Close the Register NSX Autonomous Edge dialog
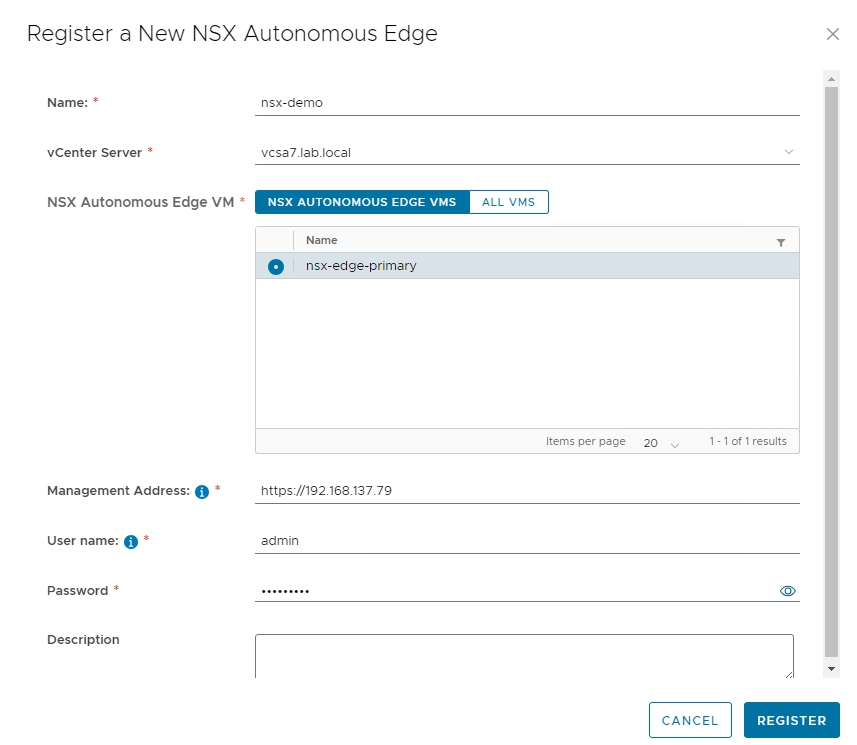 tap(832, 34)
